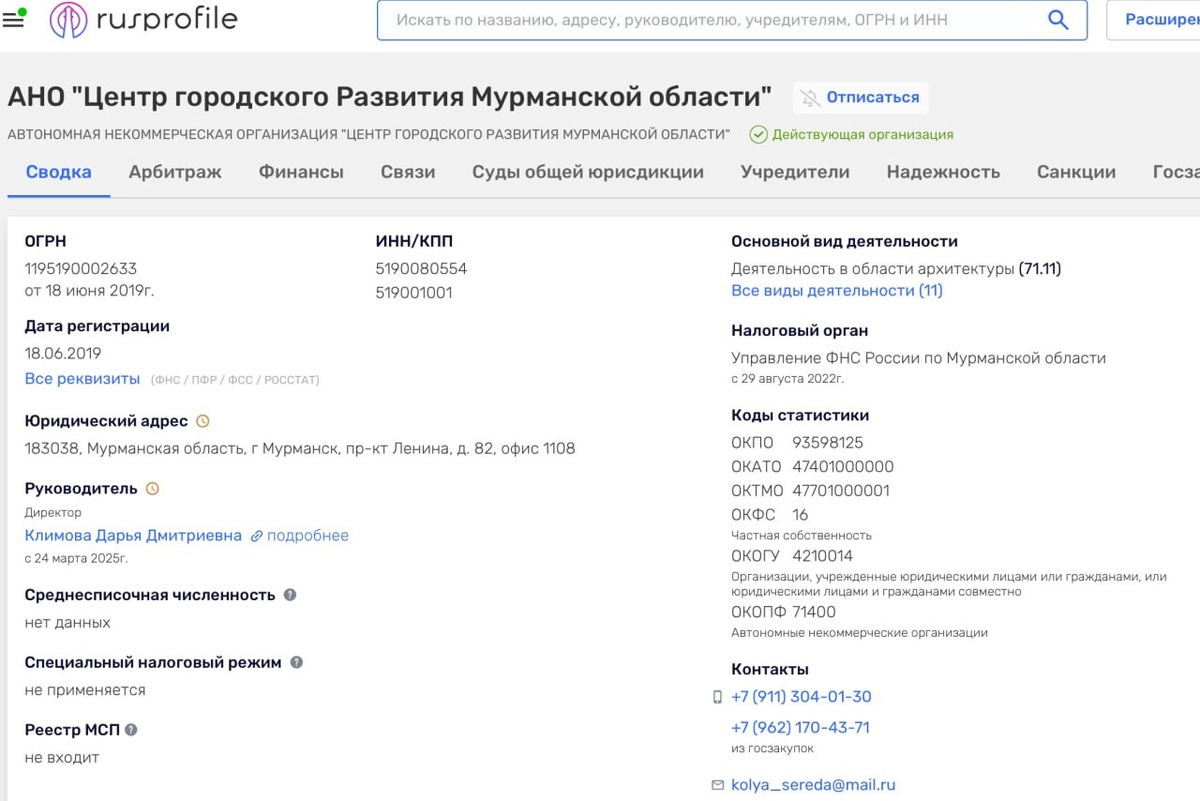Open the Финансы tab

tap(301, 172)
